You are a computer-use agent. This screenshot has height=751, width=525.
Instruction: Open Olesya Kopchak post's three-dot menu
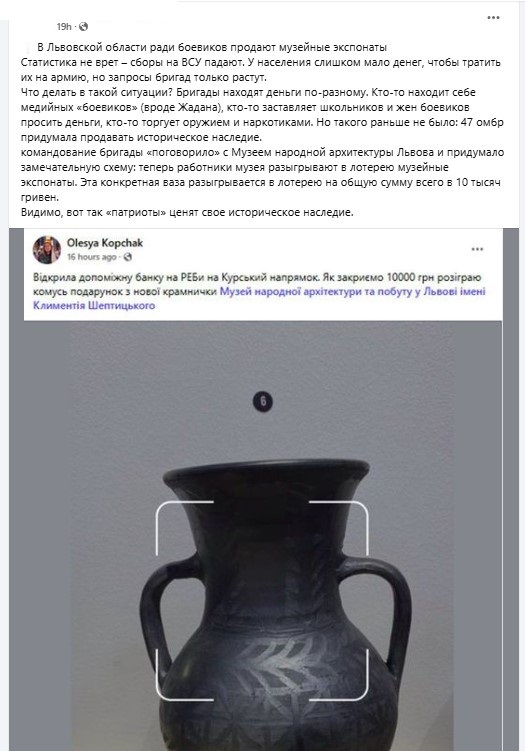(477, 249)
